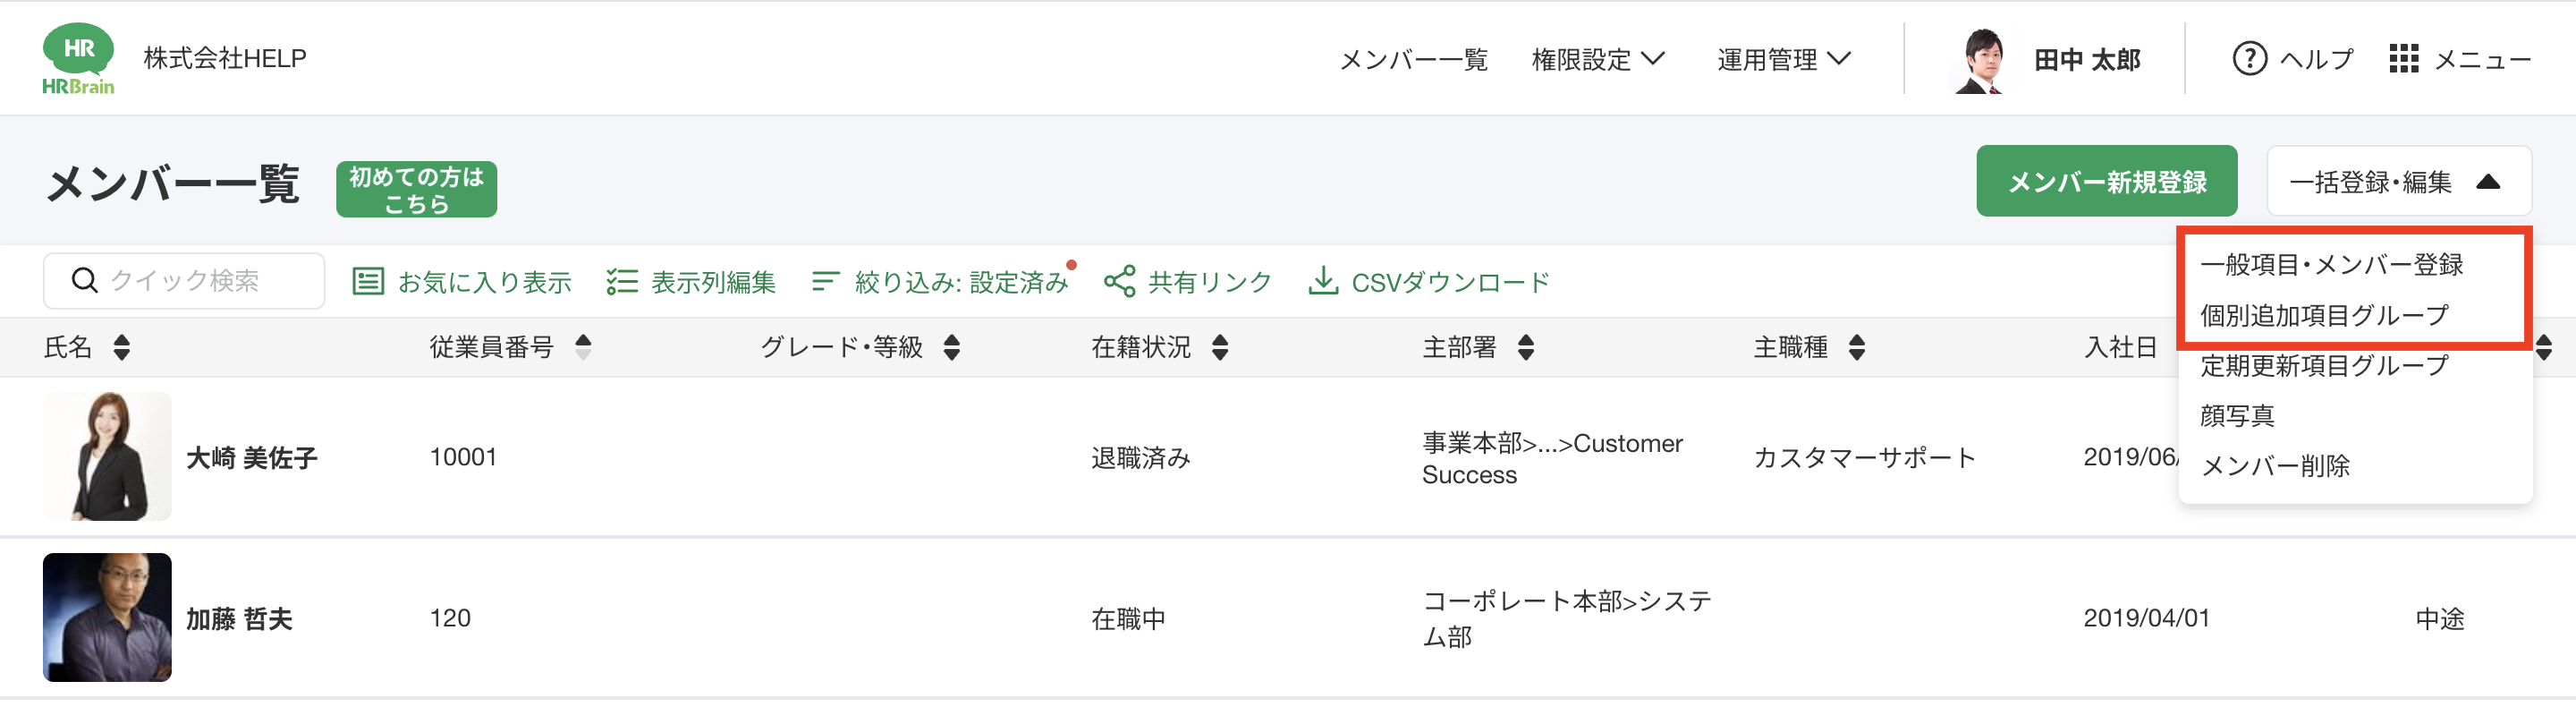Click the Help question mark icon

point(2249,59)
